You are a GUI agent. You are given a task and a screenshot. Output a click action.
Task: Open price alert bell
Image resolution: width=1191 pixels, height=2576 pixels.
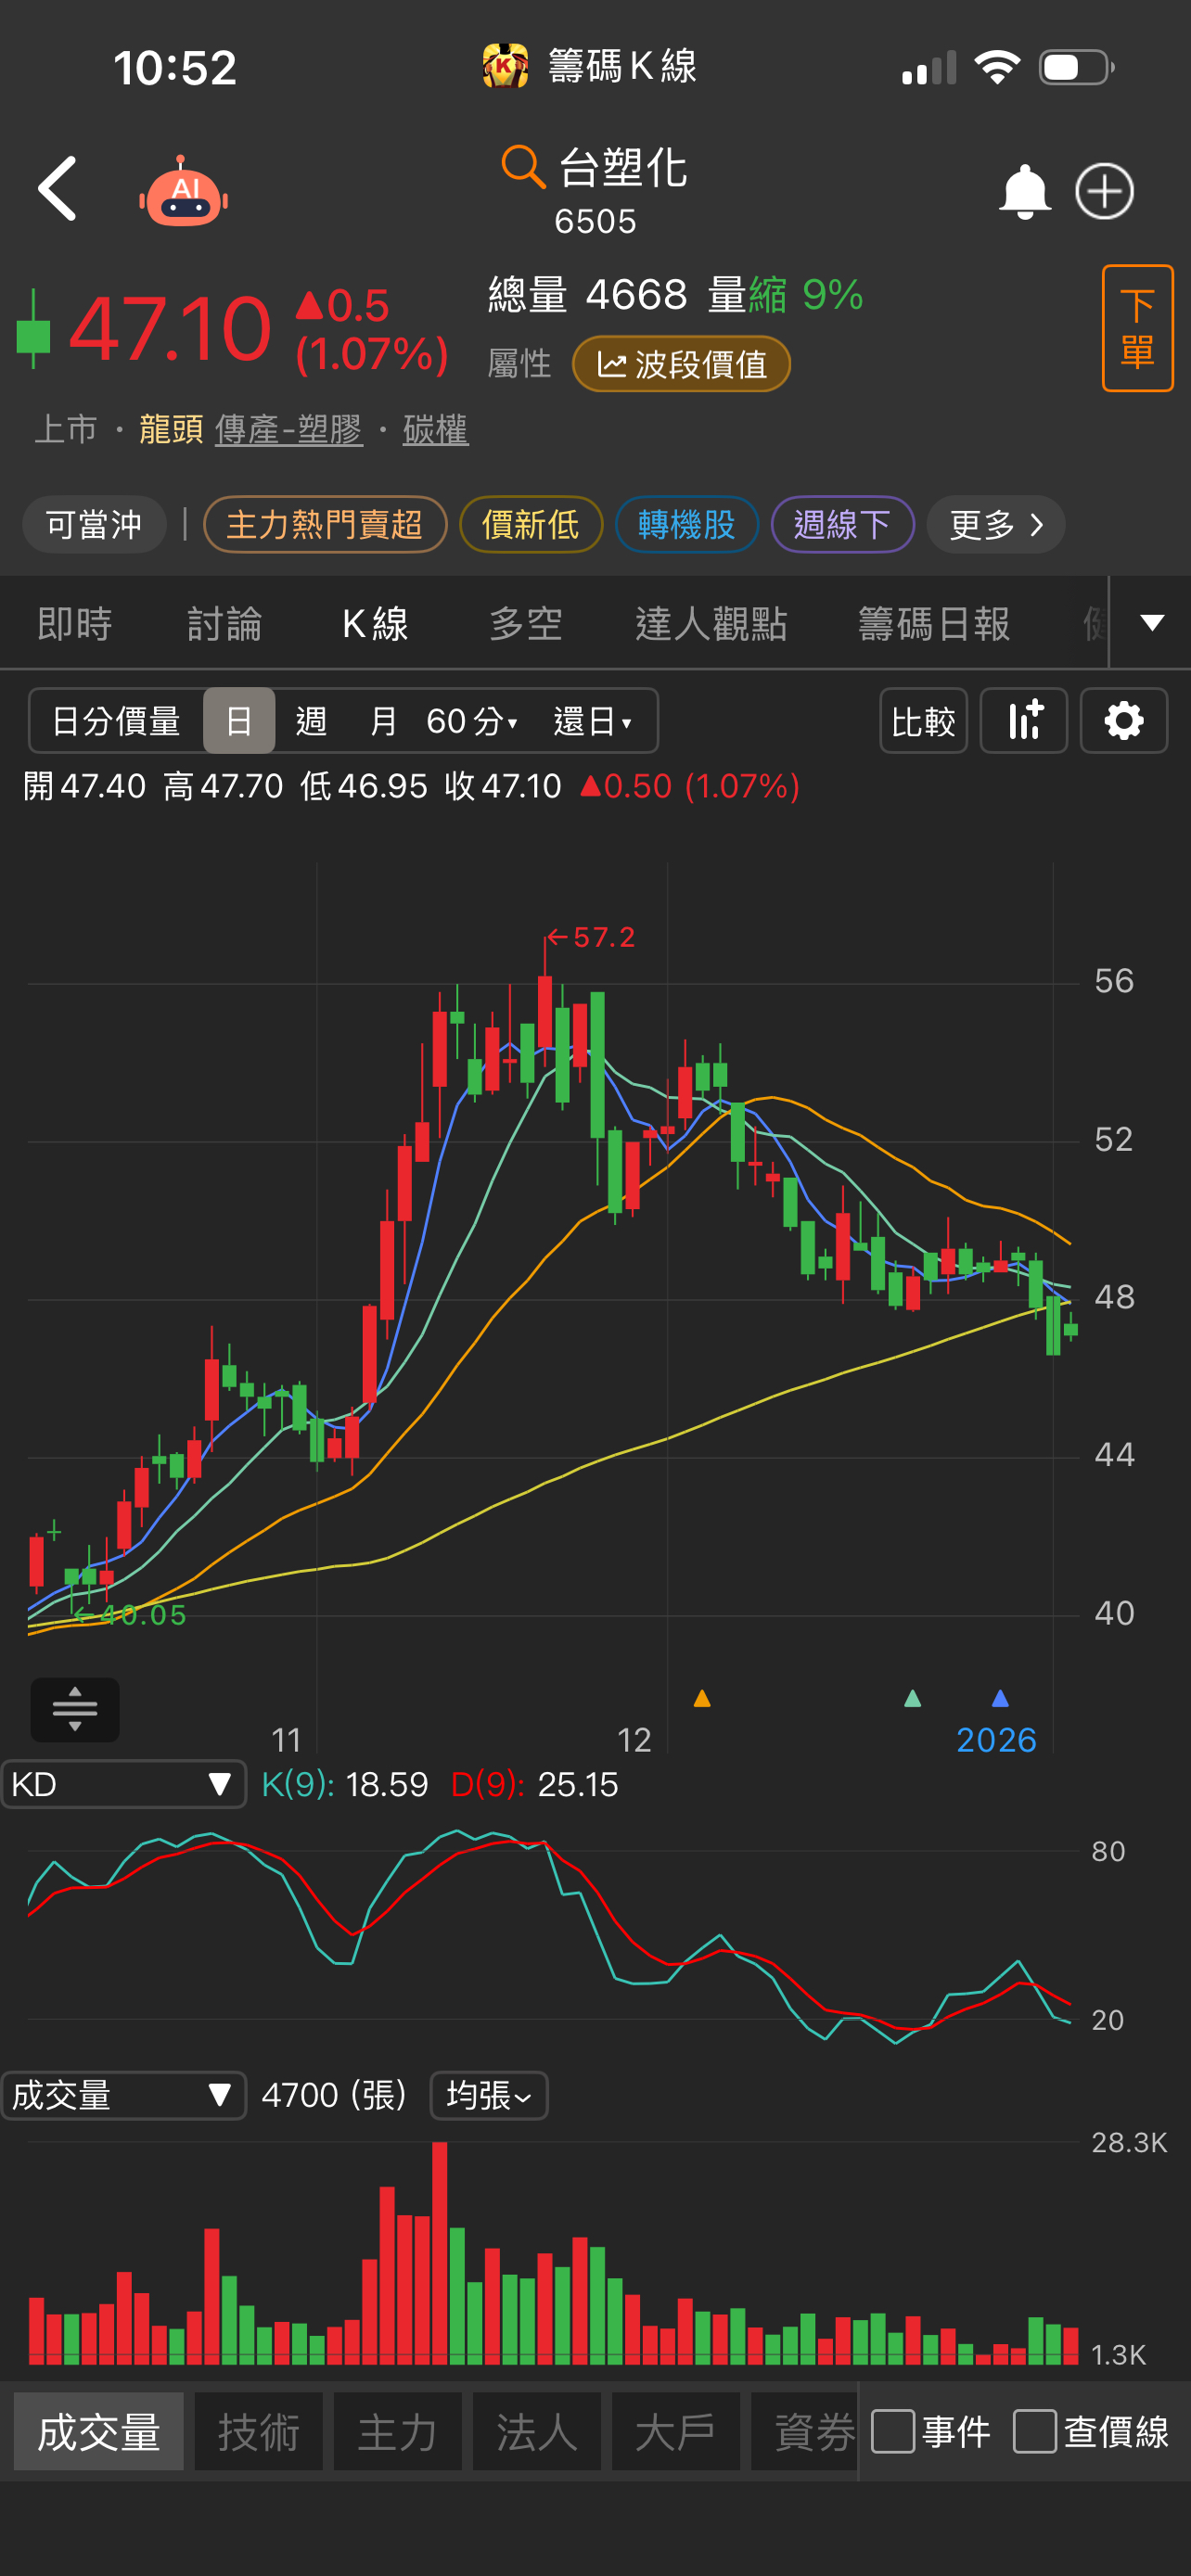click(1024, 191)
